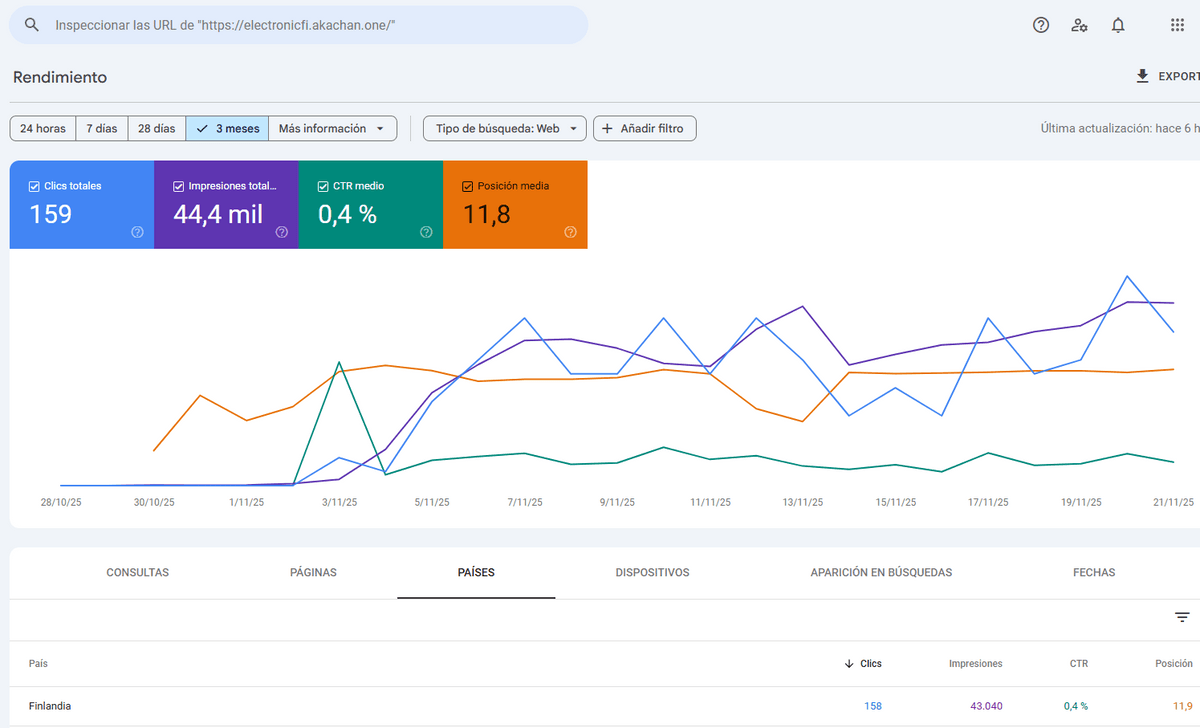Viewport: 1200px width, 728px height.
Task: Click help icon on Clics totales card
Action: pyautogui.click(x=137, y=232)
